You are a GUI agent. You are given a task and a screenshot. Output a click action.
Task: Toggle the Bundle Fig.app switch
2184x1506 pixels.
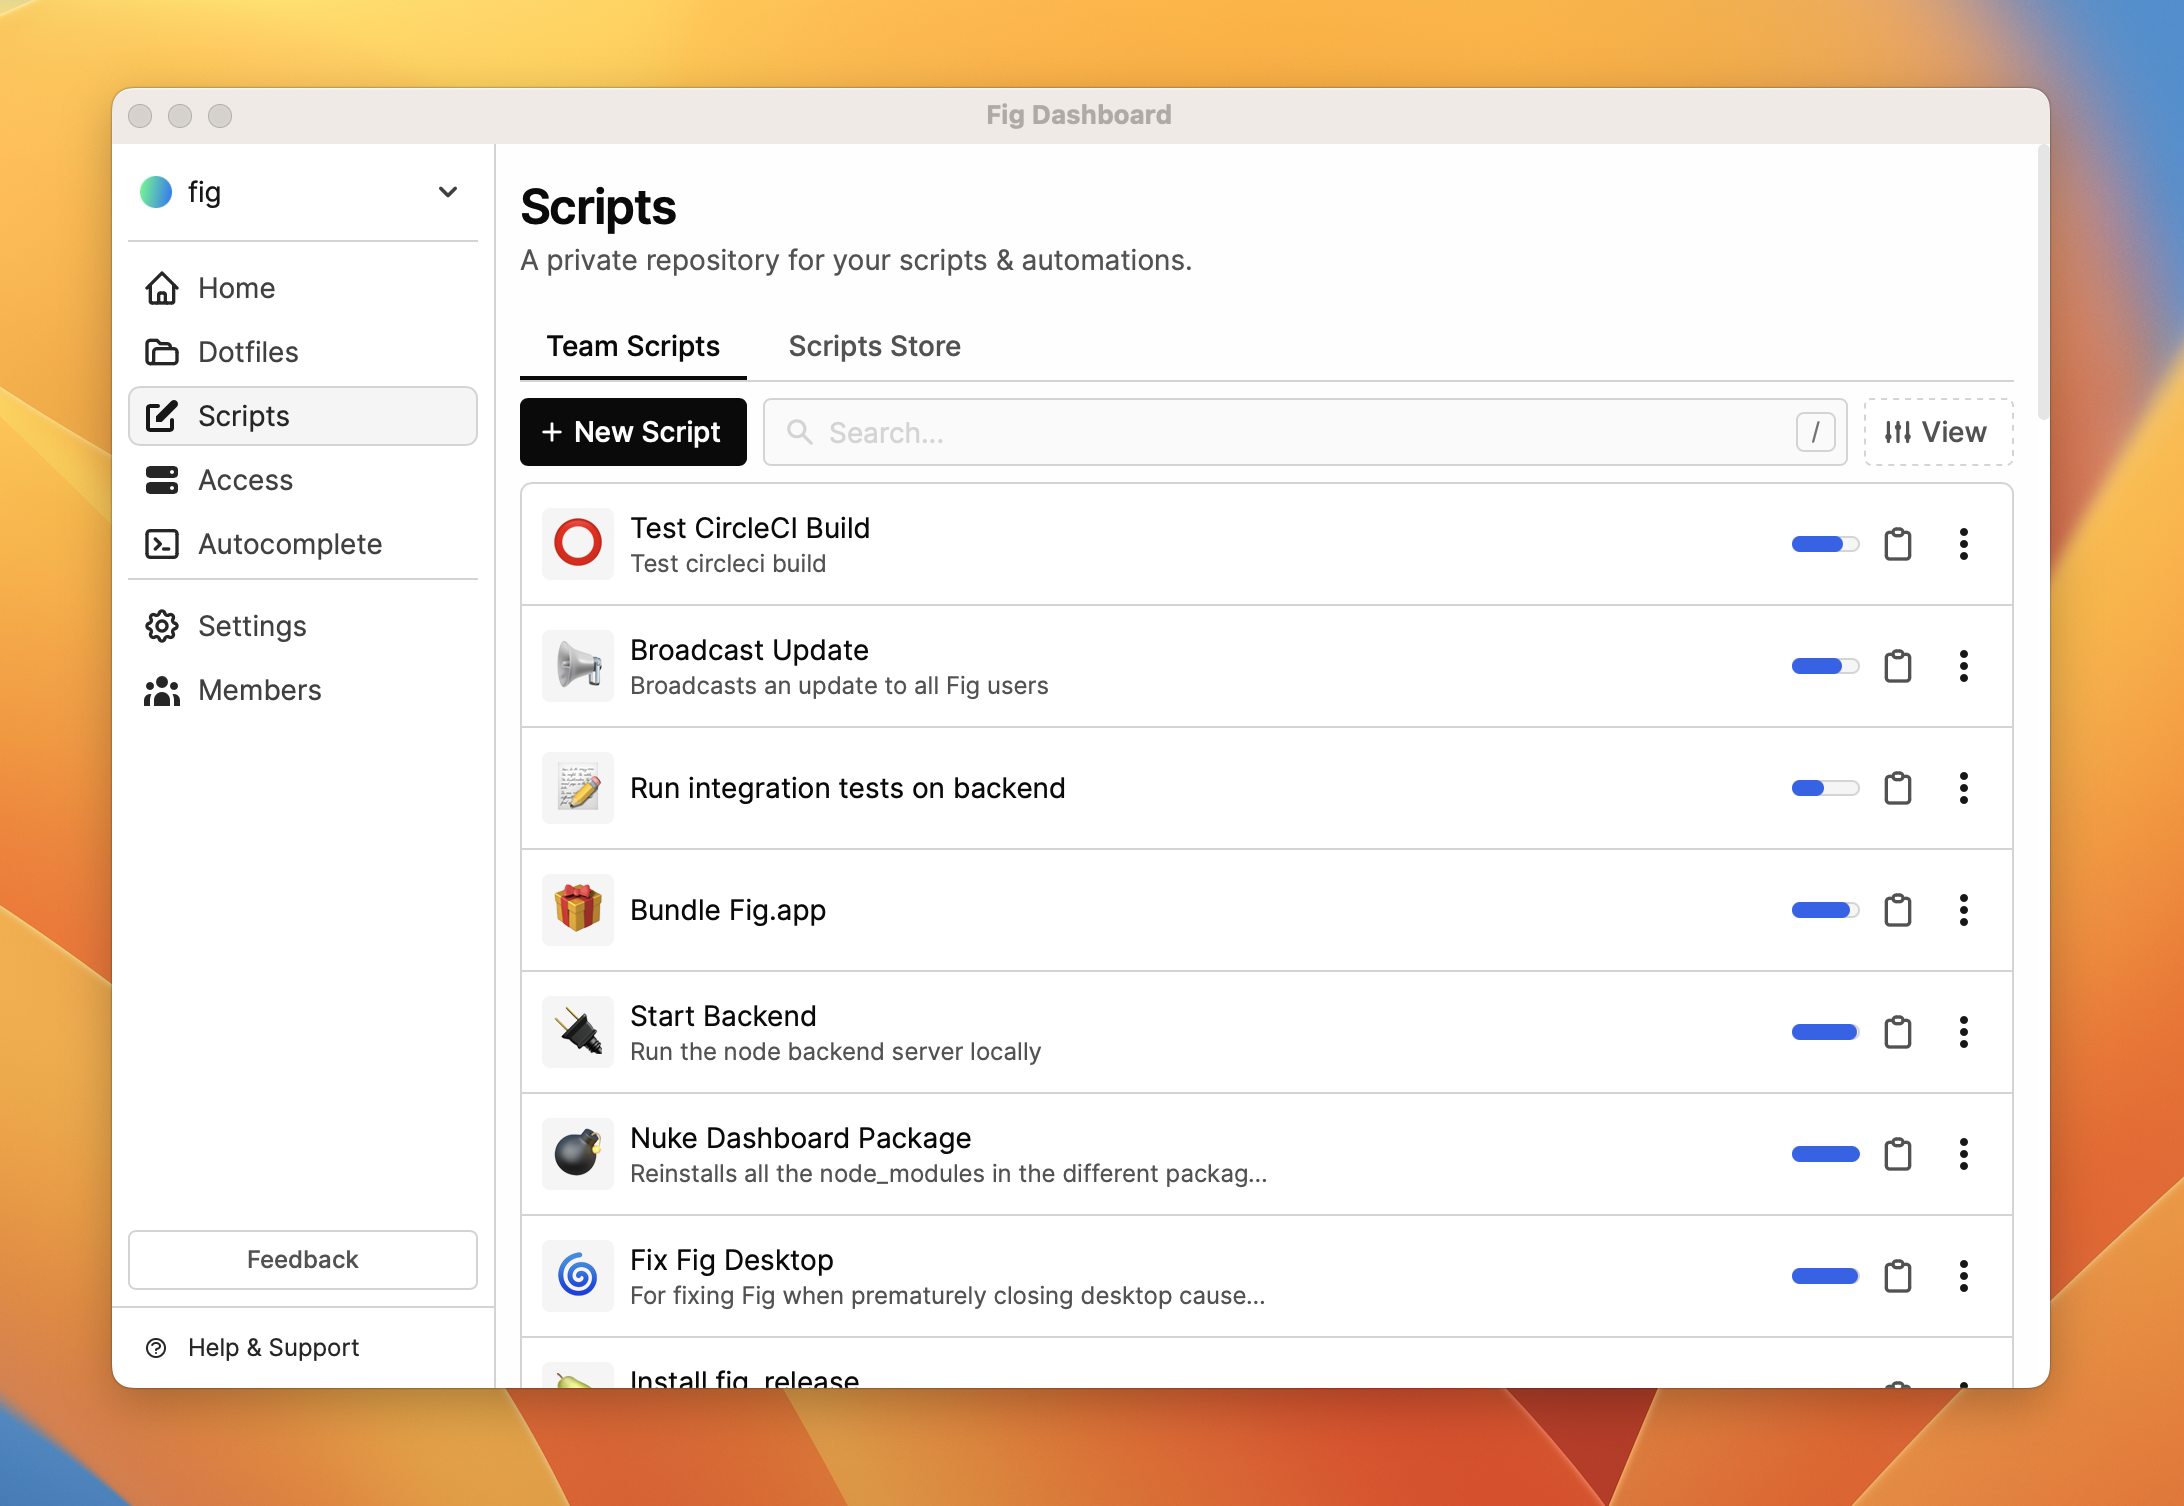pos(1825,910)
